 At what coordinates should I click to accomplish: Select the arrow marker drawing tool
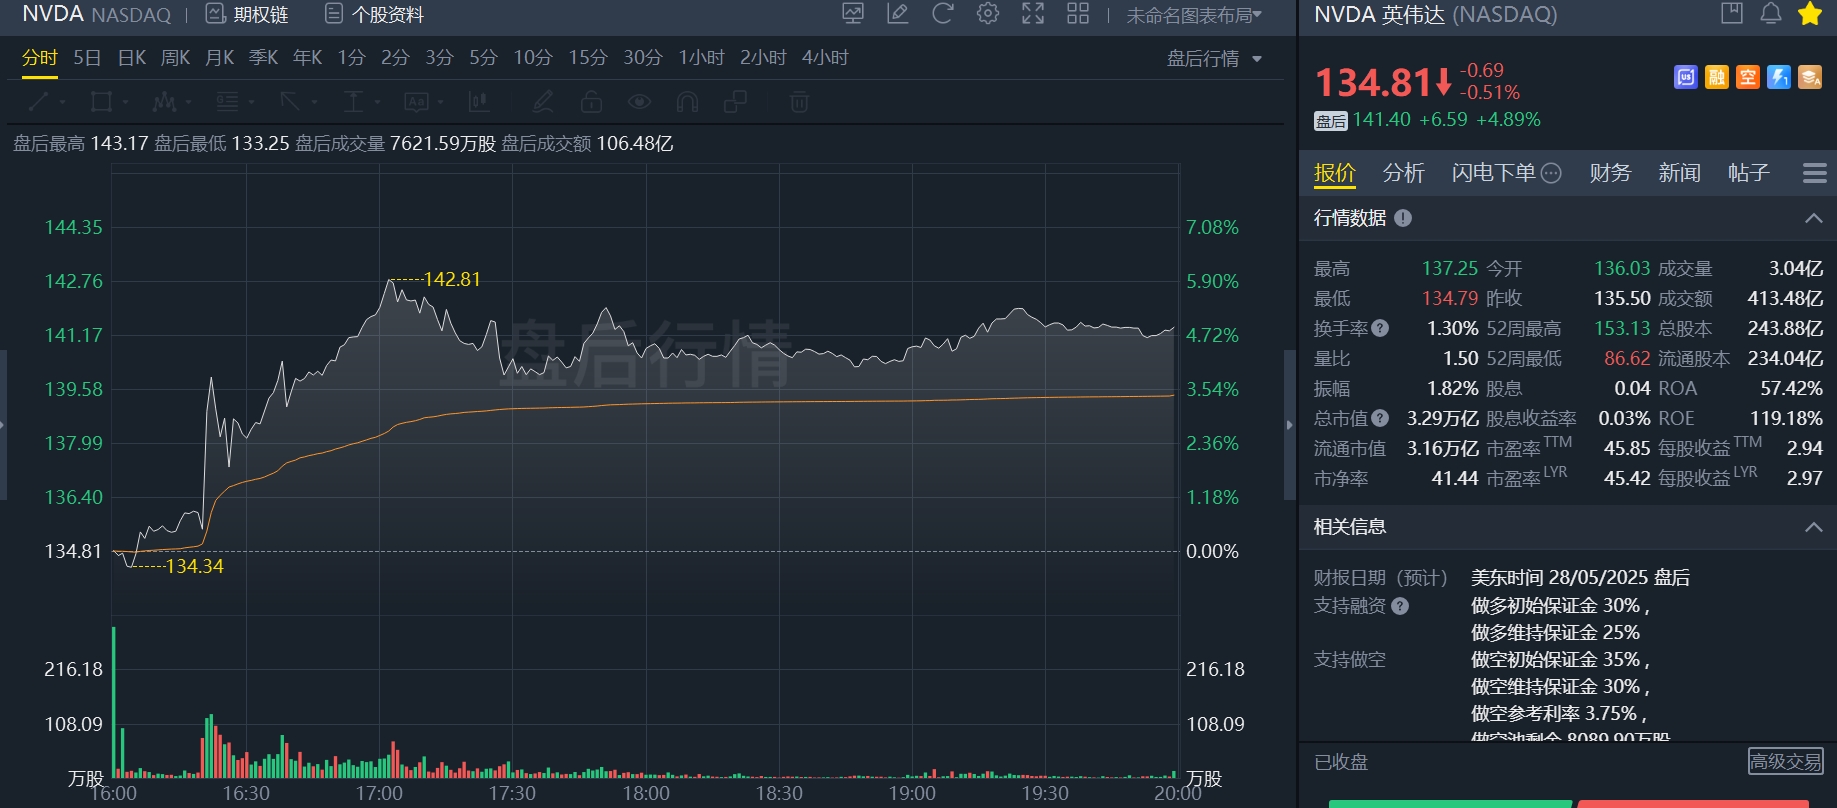tap(290, 102)
